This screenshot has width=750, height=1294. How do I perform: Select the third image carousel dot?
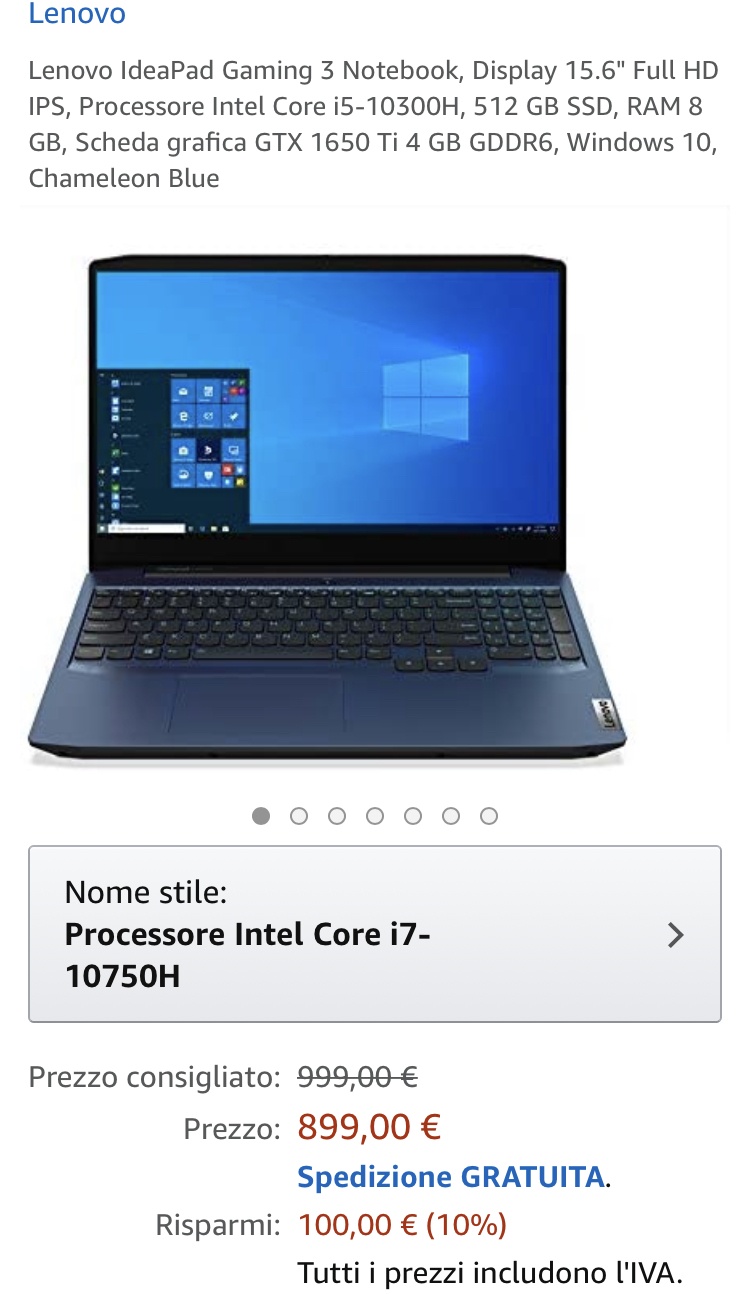[x=337, y=816]
